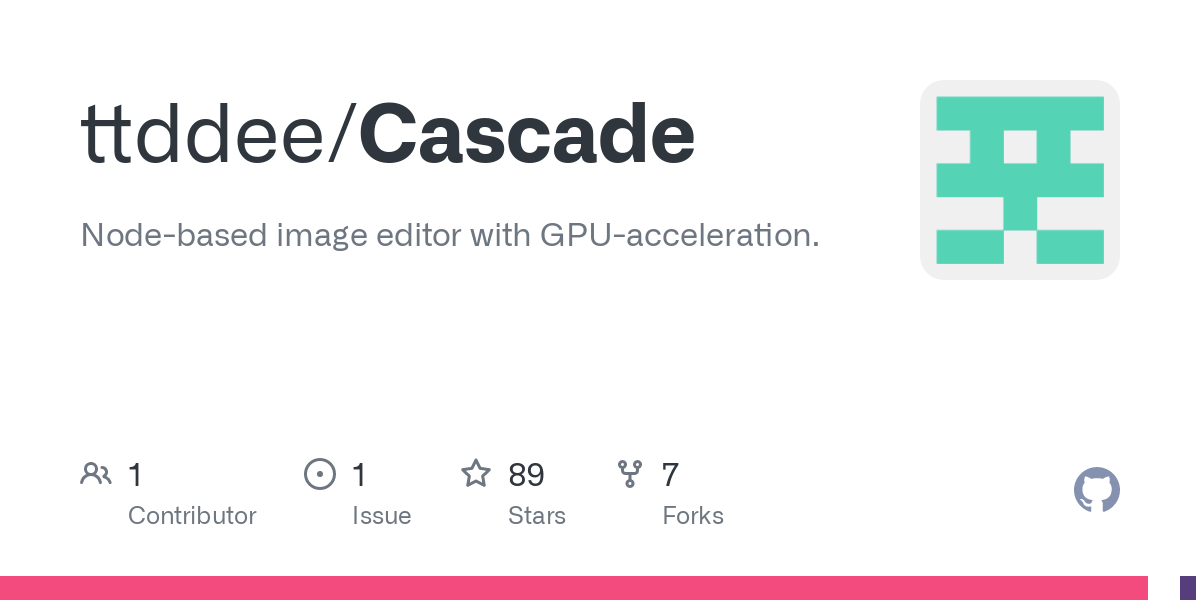Screen dimensions: 1200x600
Task: Open the GitHub Octocat logo
Action: click(1096, 490)
